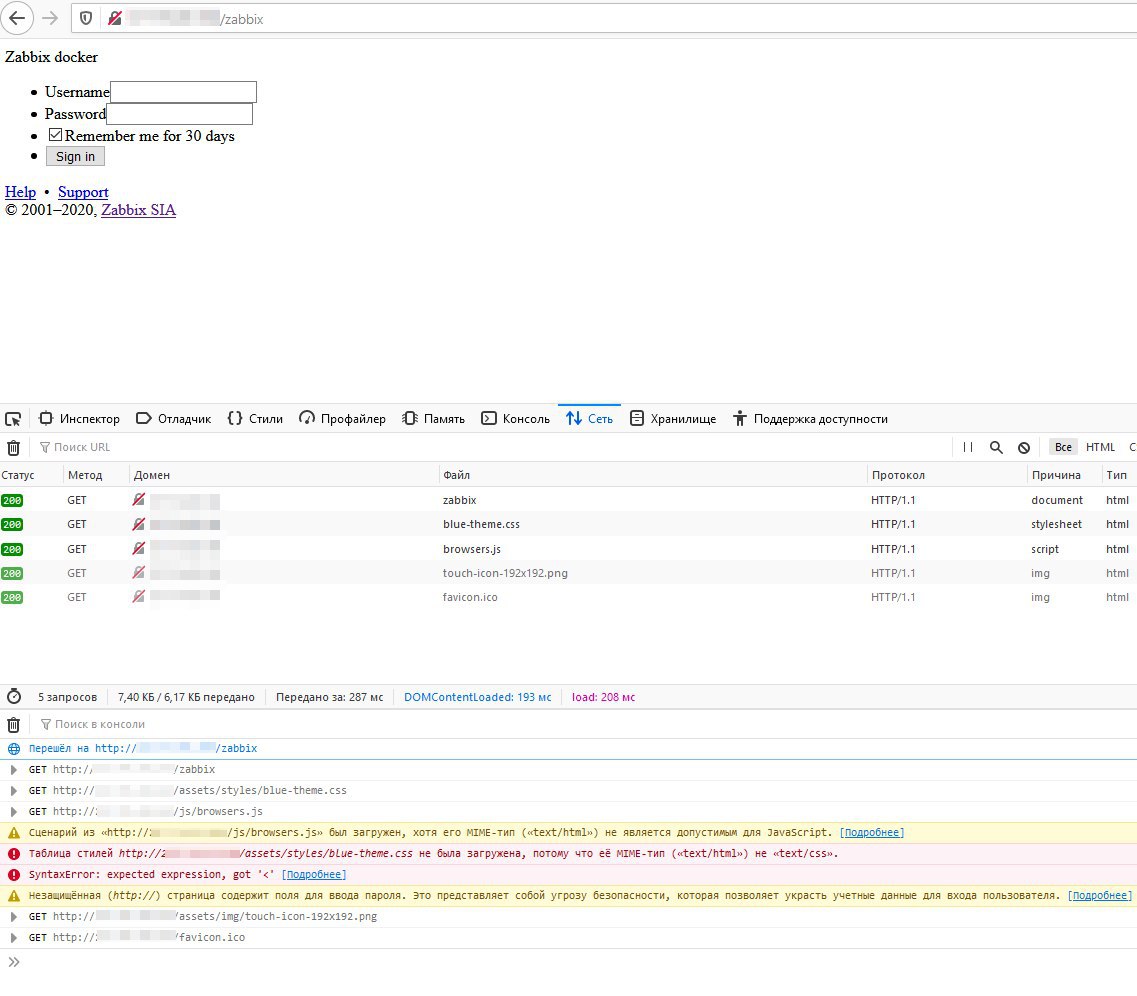1137x996 pixels.
Task: Clear the console output trash icon
Action: (x=13, y=724)
